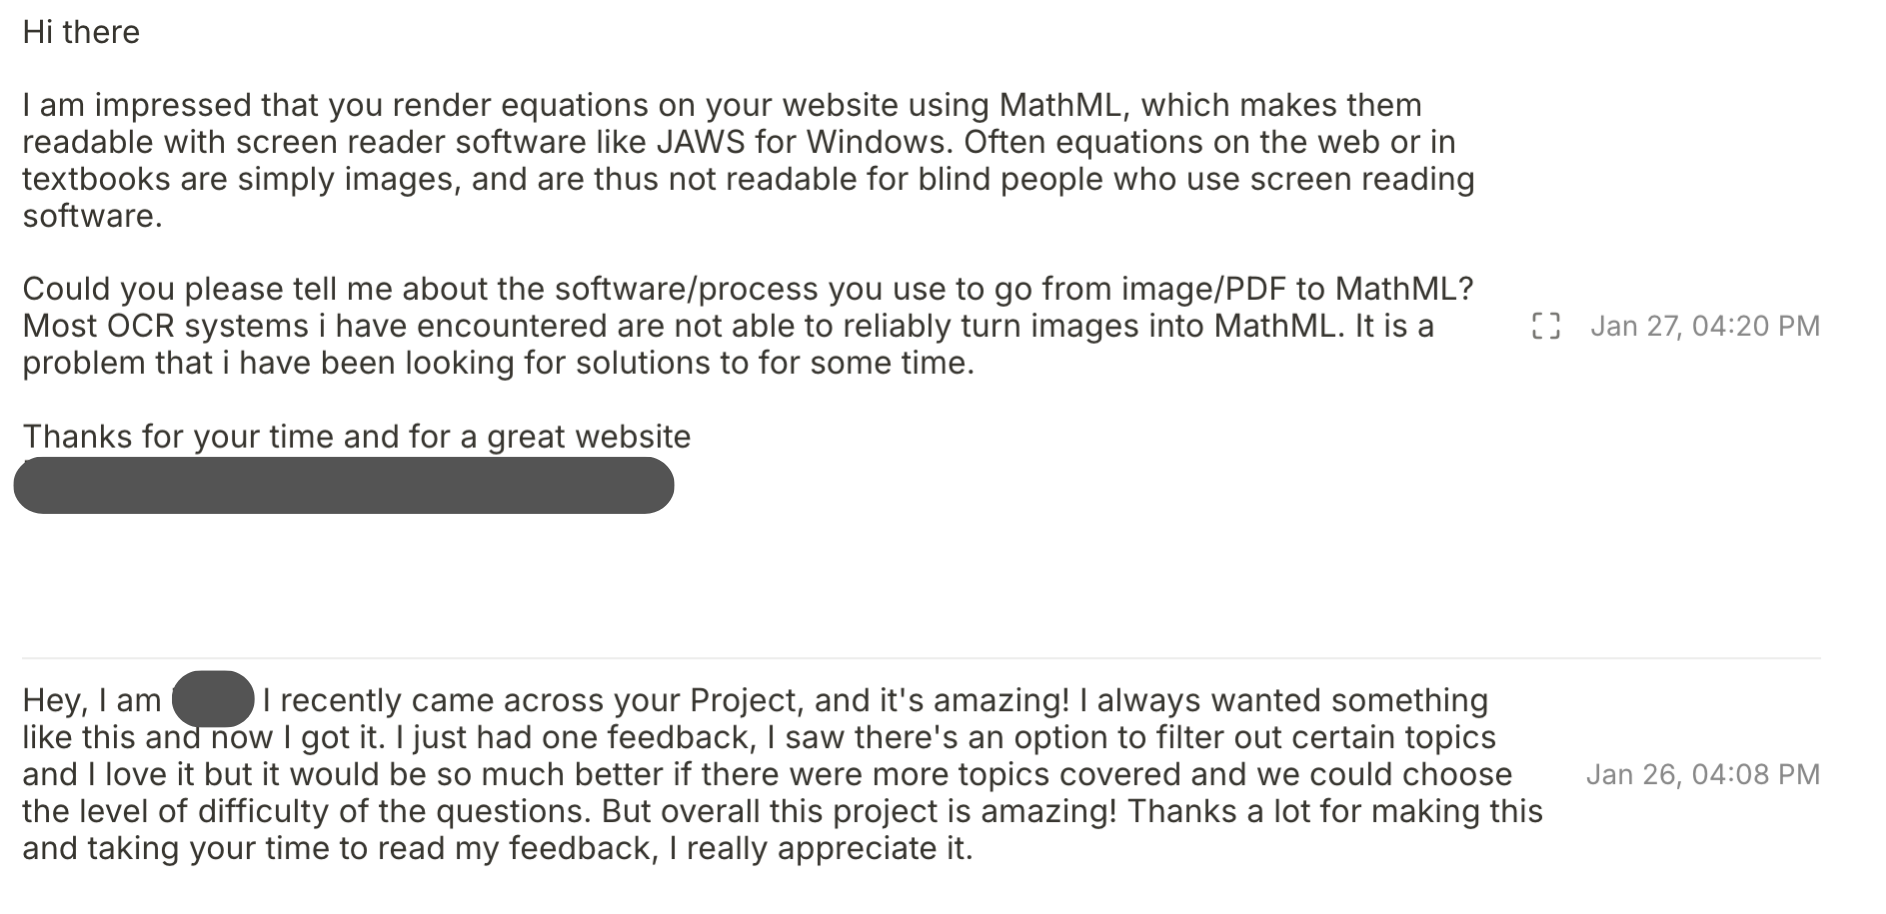The width and height of the screenshot is (1886, 914).
Task: Select the redacted signature under the first message
Action: tap(343, 486)
